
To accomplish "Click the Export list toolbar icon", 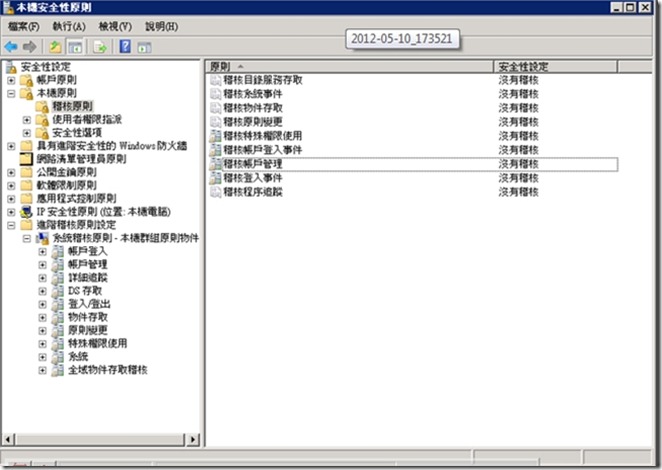I will click(x=100, y=46).
